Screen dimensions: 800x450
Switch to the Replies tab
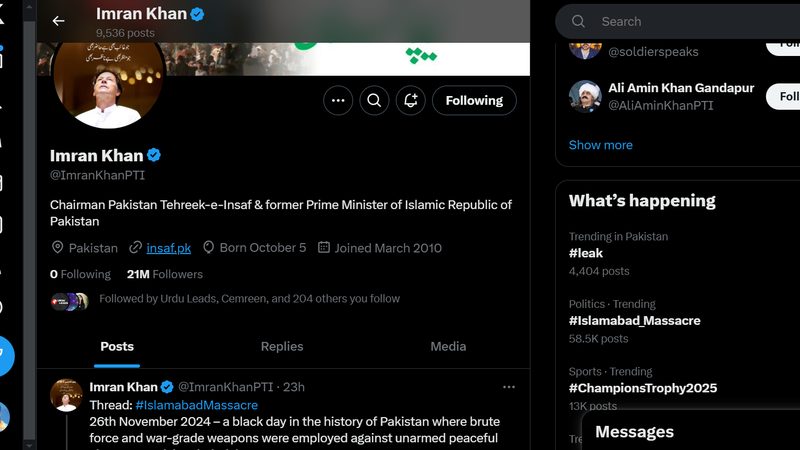(282, 346)
